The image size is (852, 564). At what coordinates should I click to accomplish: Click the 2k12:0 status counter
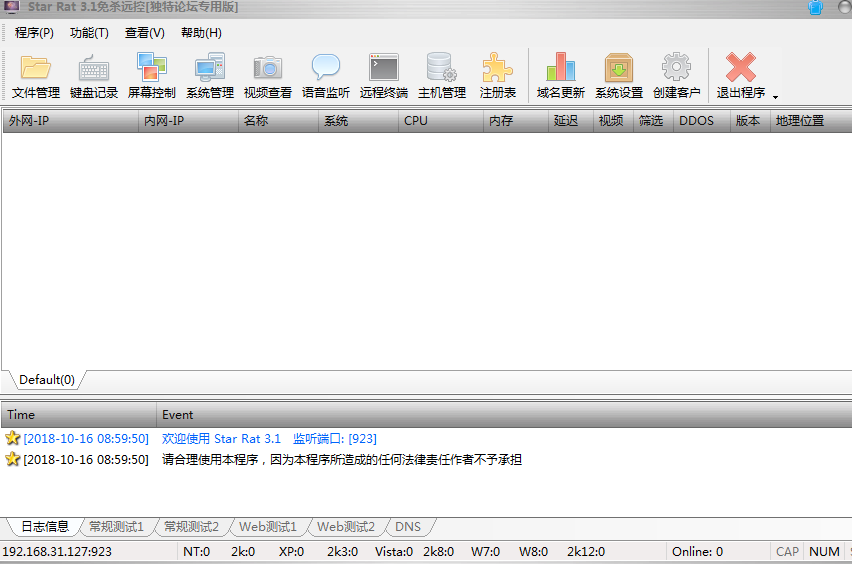(586, 552)
